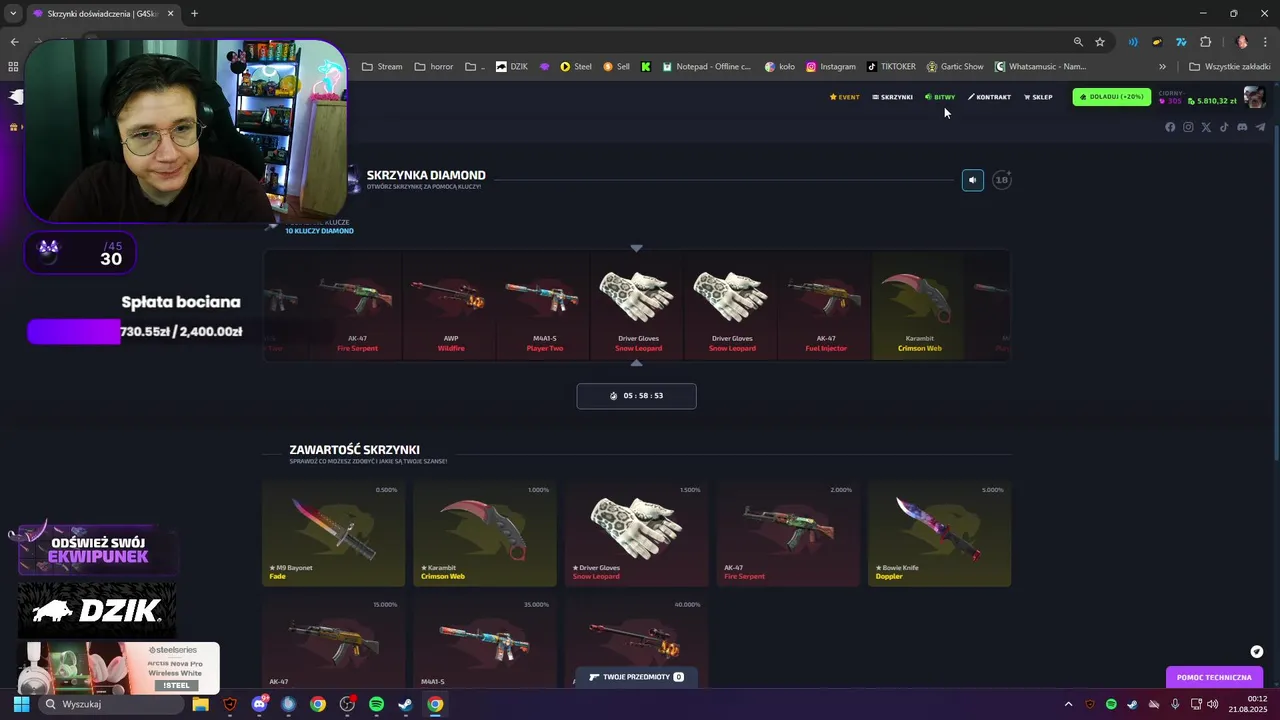
Task: Click the zoom magnifier icon in address bar
Action: 1078,42
